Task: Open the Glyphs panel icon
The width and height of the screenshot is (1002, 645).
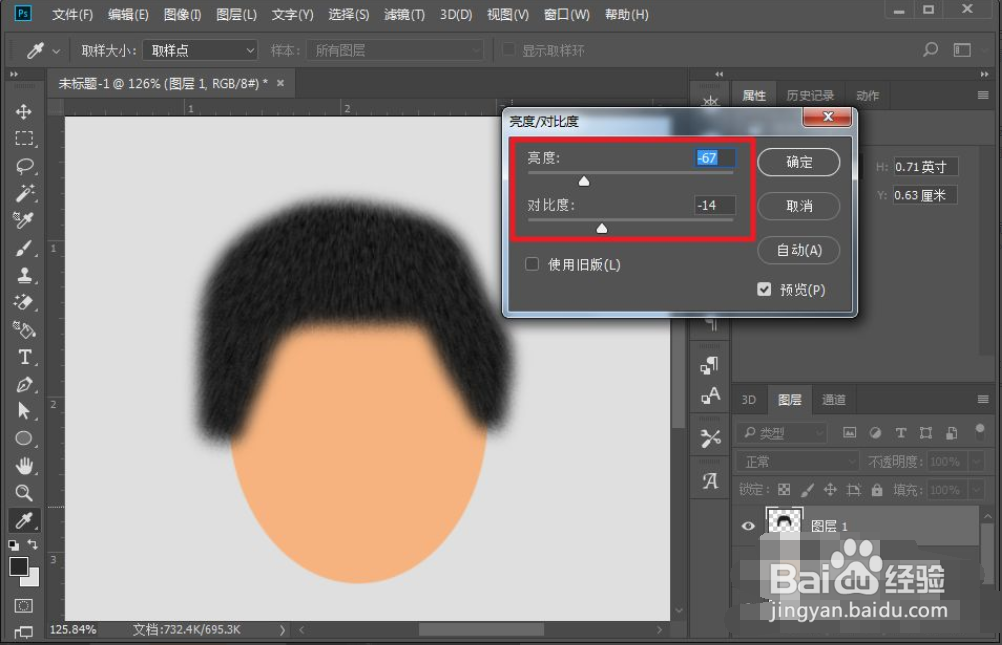Action: tap(710, 480)
